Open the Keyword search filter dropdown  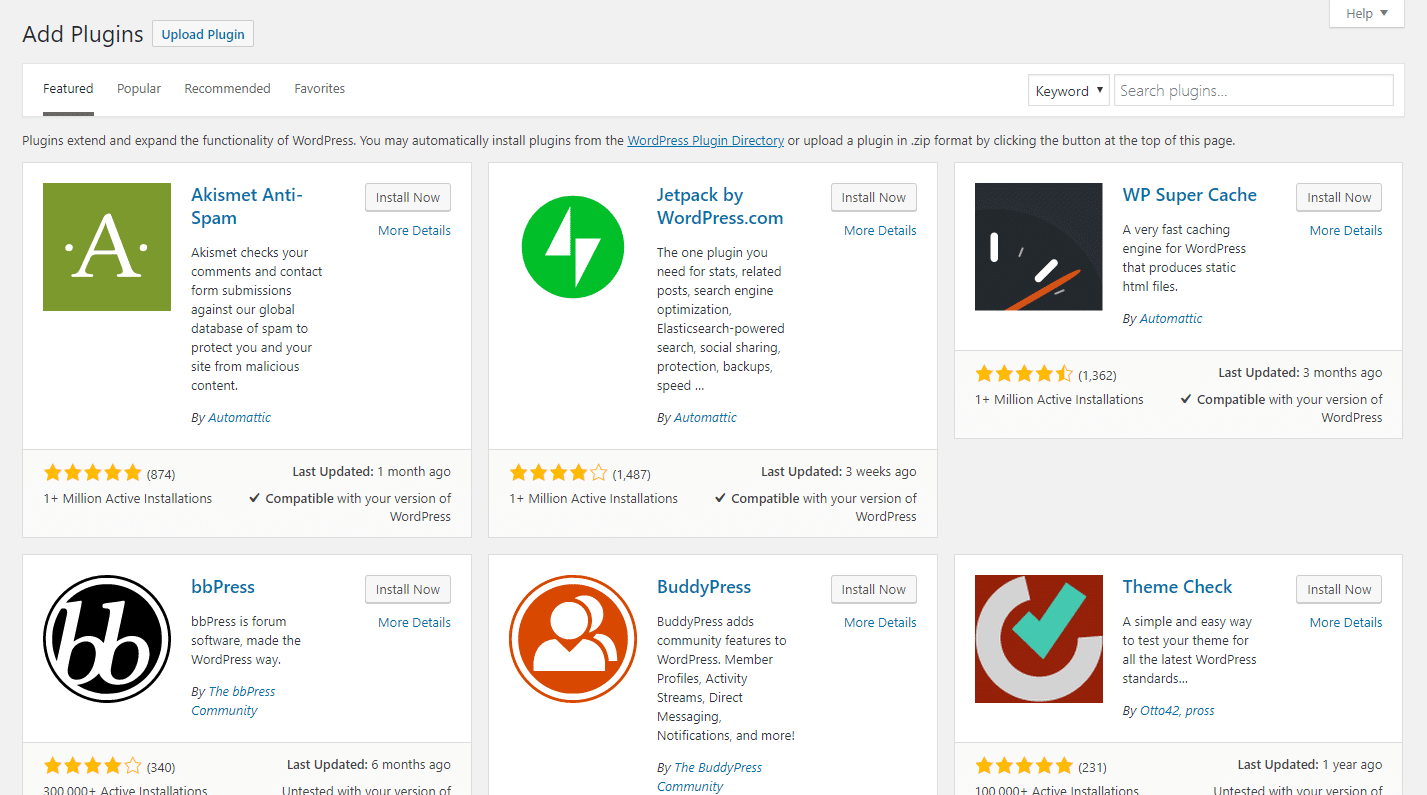[x=1068, y=90]
